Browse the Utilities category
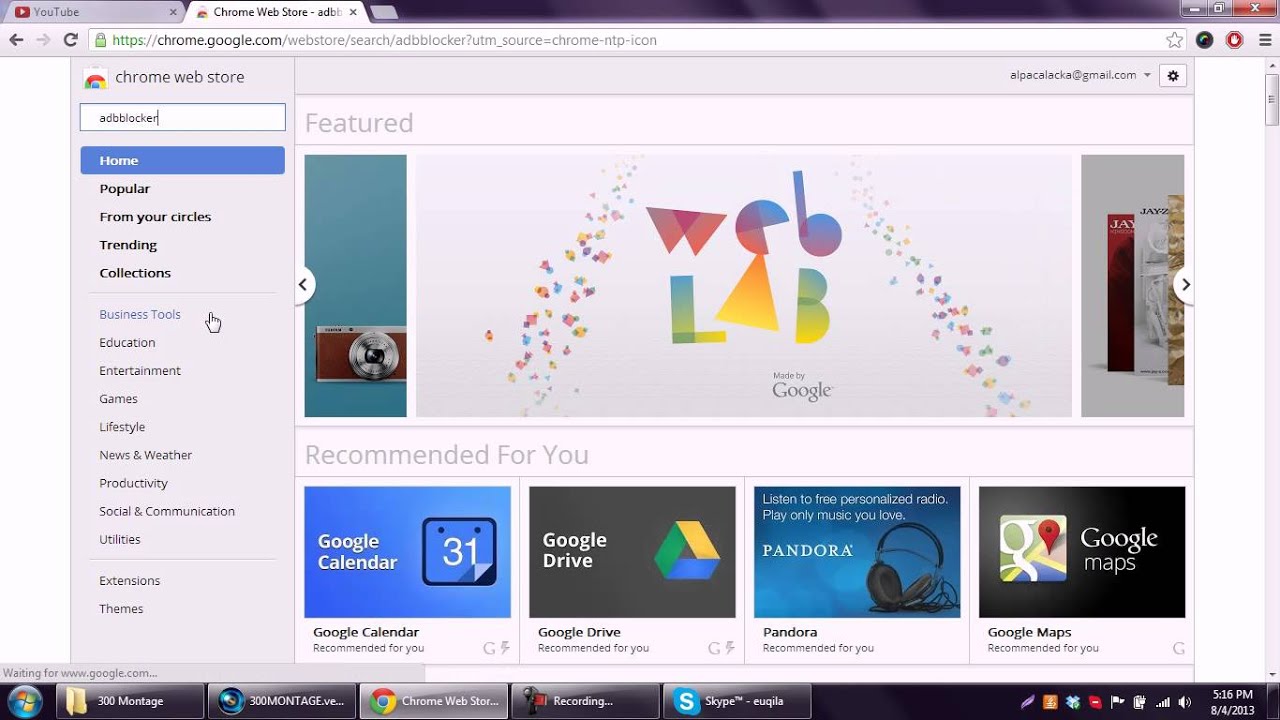Screen dimensions: 1280x720 120,538
